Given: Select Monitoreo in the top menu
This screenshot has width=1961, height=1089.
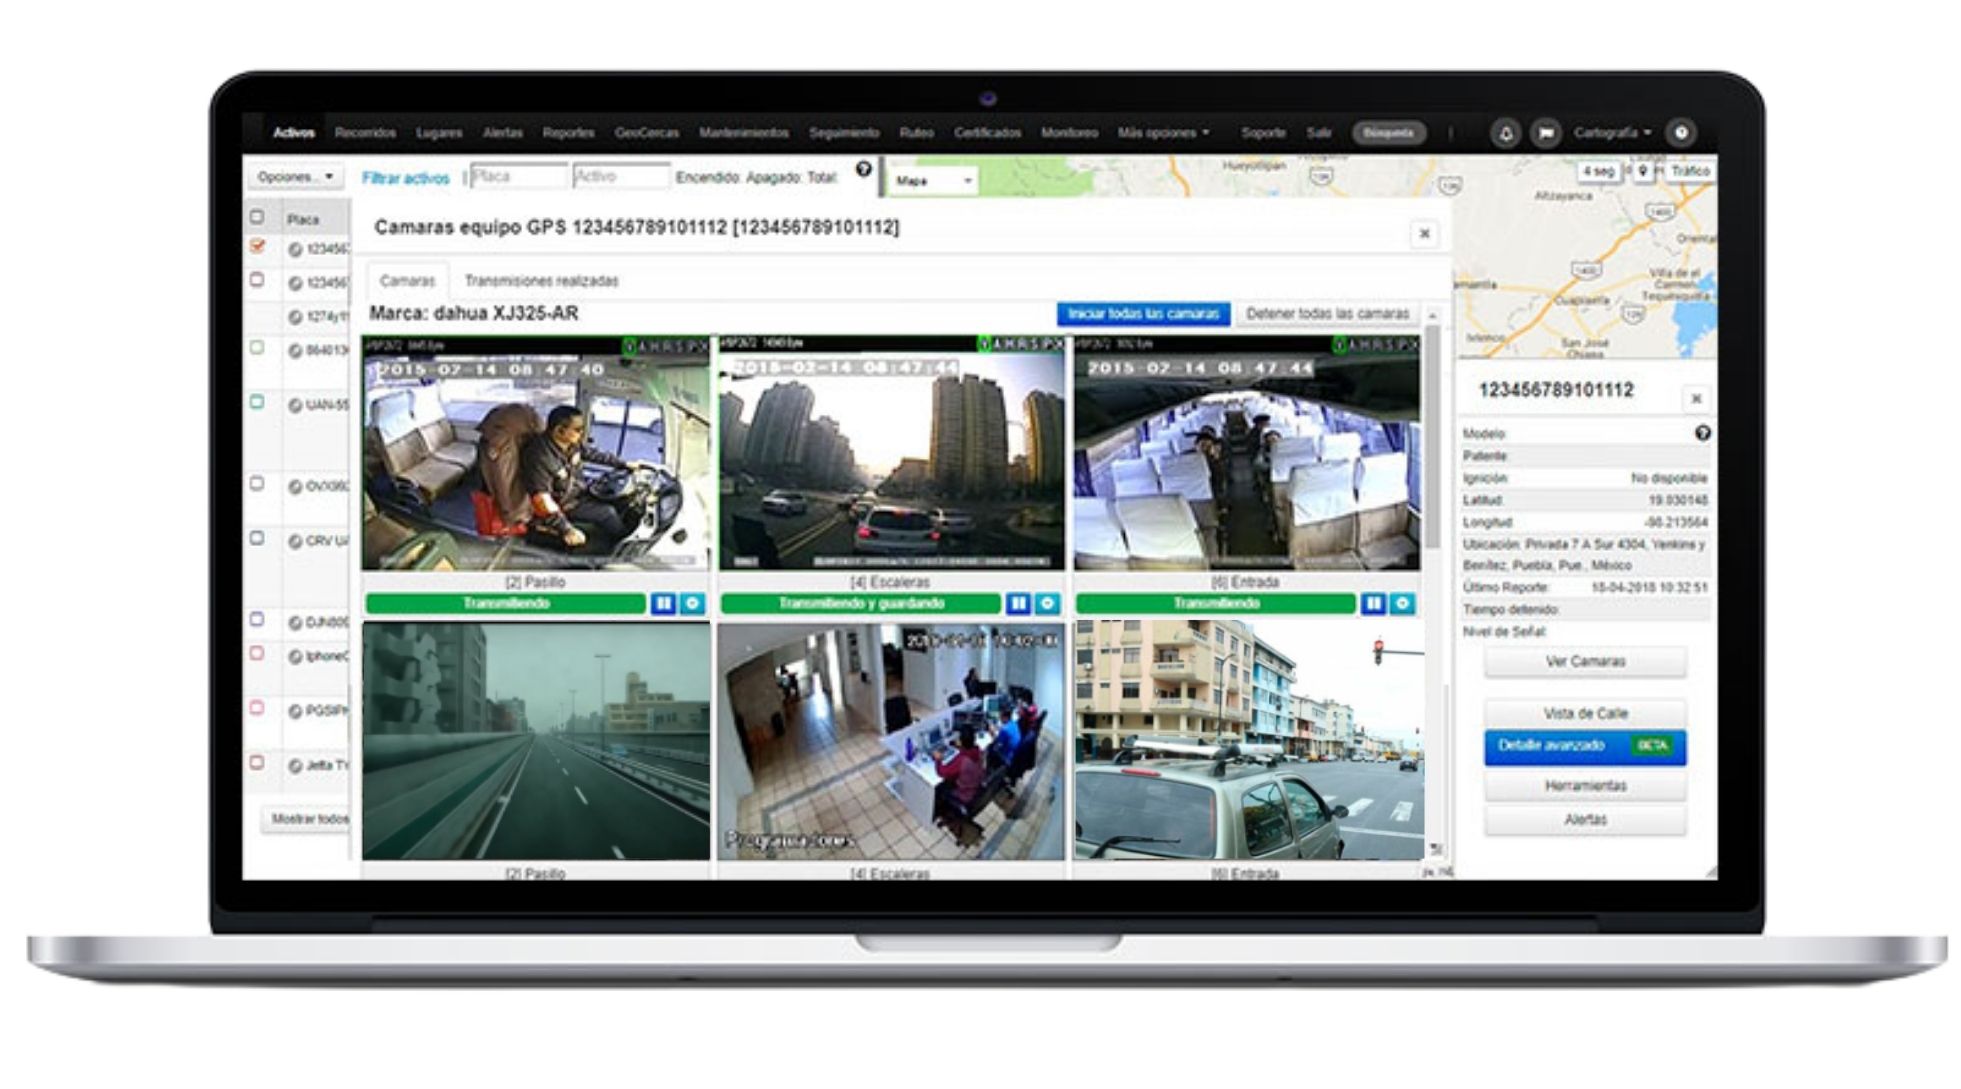Looking at the screenshot, I should 1072,131.
